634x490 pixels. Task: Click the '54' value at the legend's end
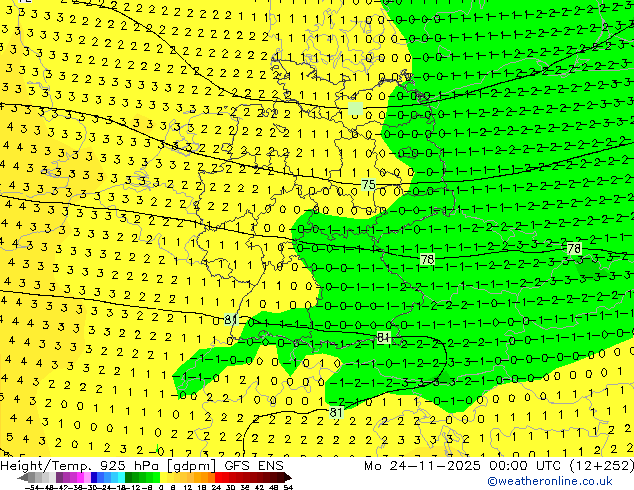288,488
